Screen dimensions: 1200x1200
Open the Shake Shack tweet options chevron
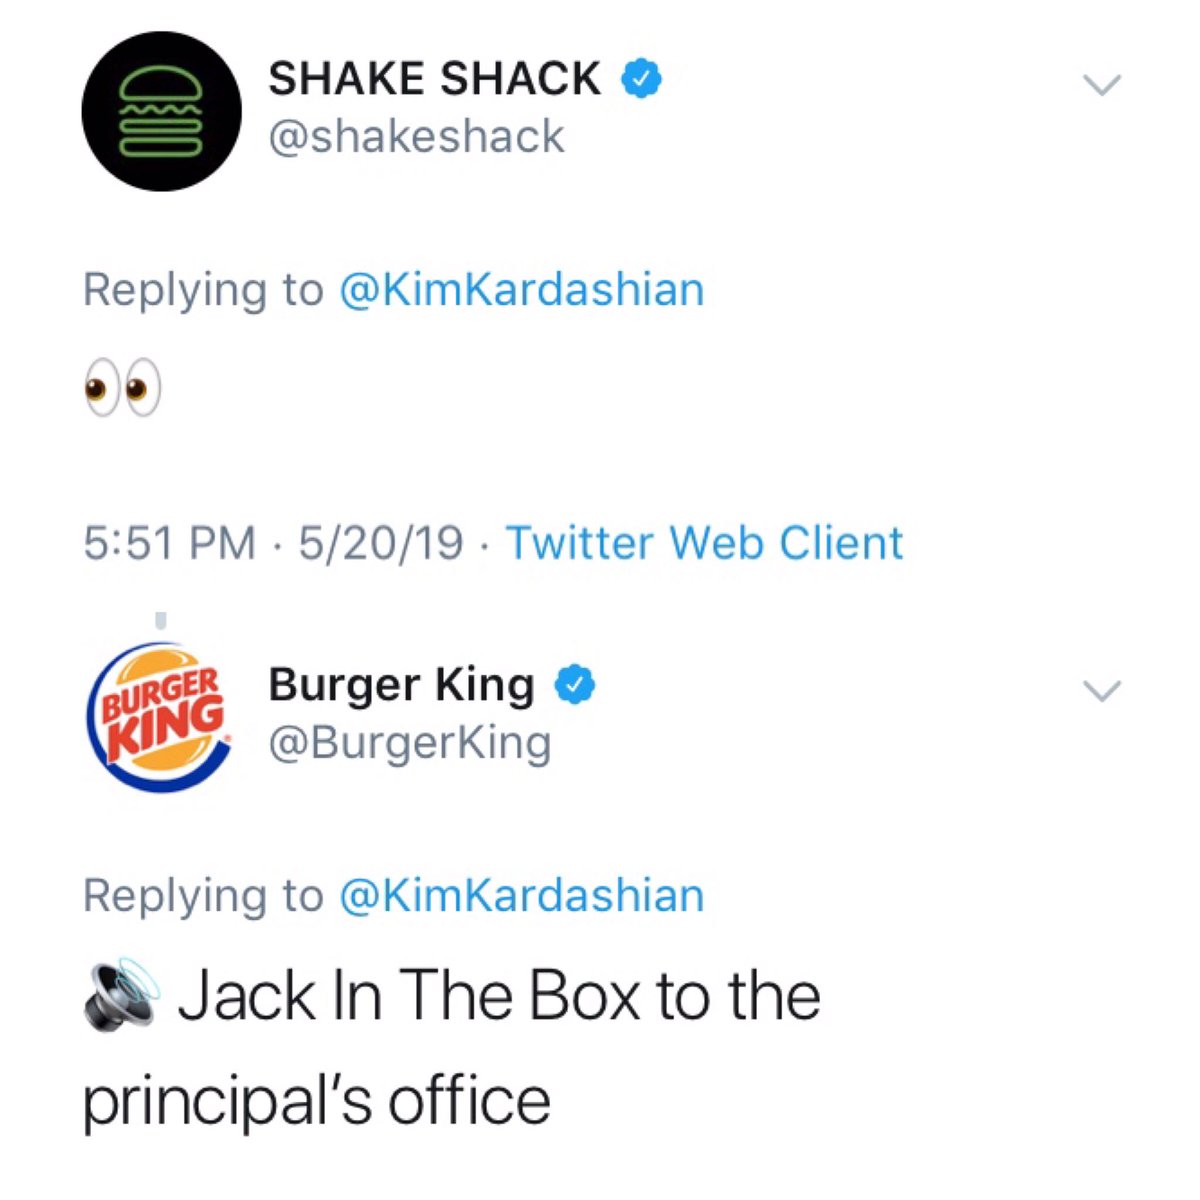point(1102,85)
